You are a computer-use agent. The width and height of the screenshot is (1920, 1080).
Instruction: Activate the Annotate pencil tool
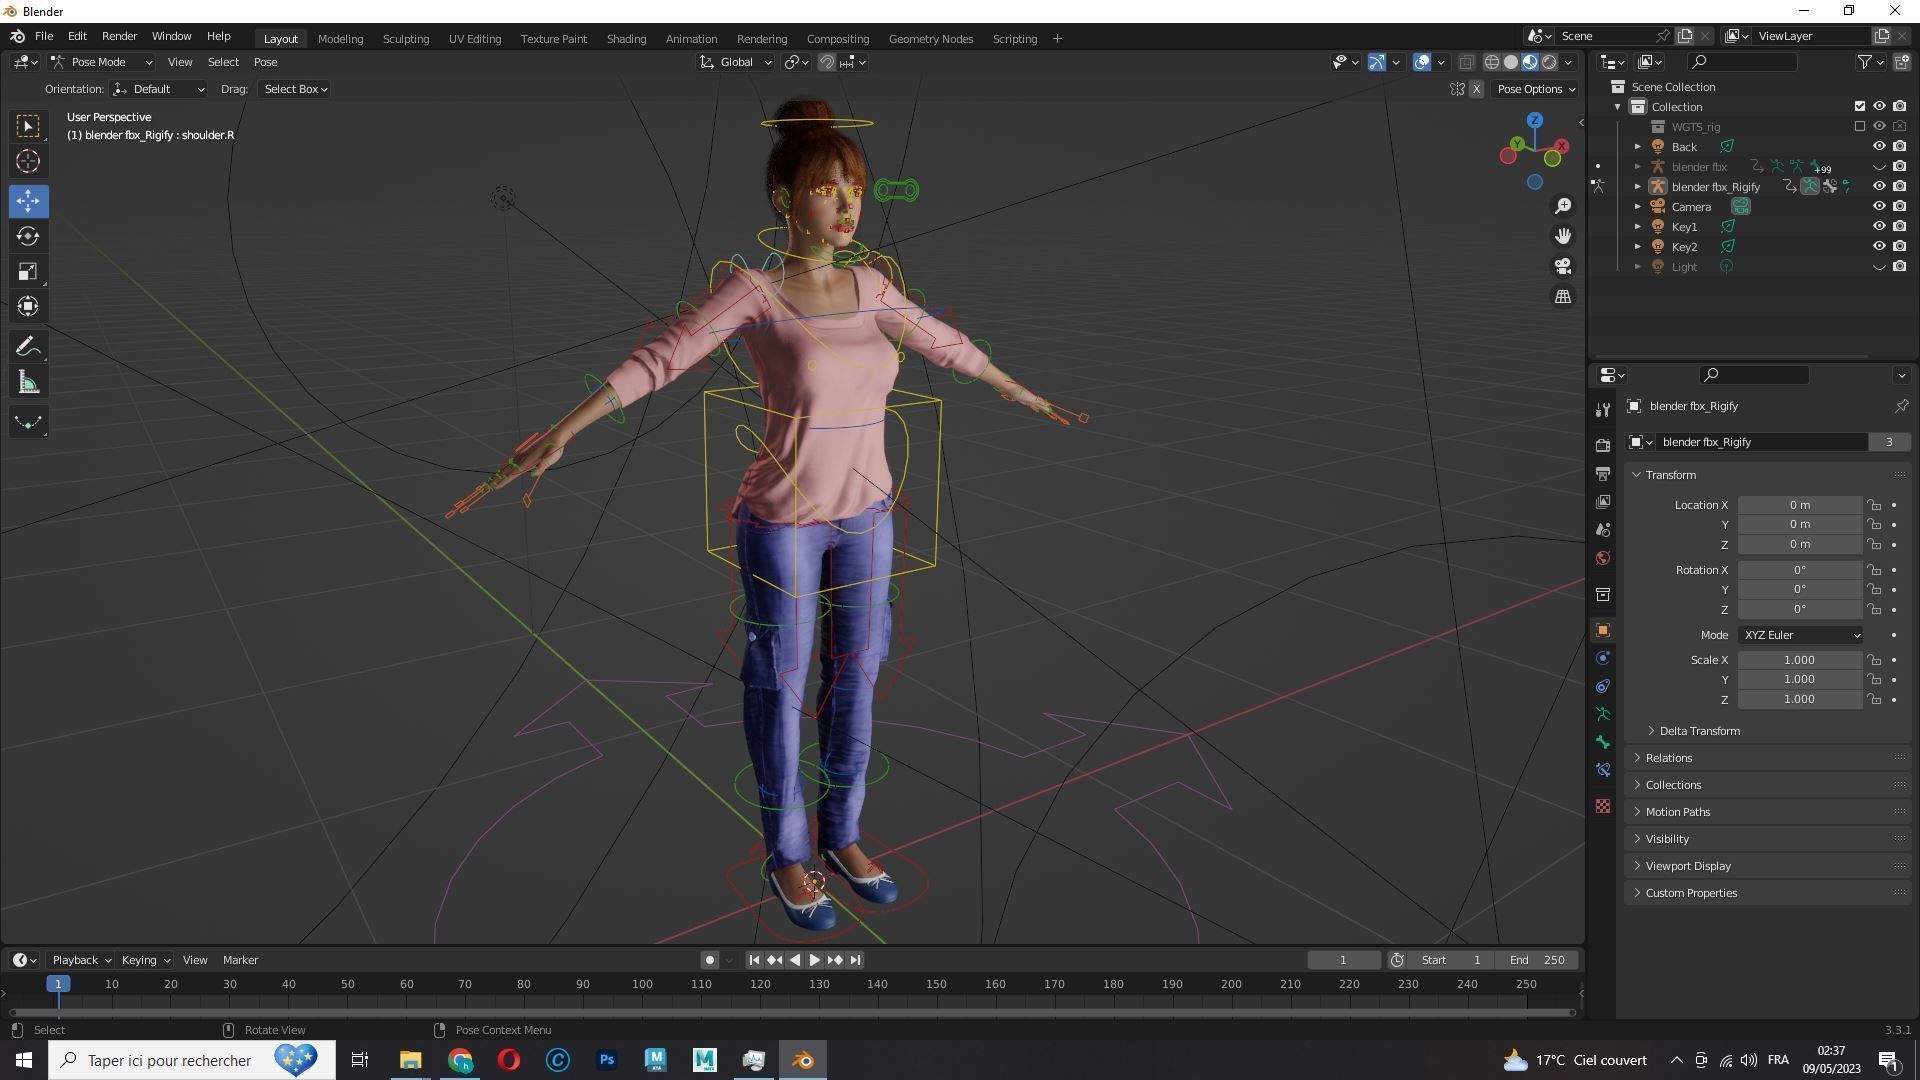(28, 347)
